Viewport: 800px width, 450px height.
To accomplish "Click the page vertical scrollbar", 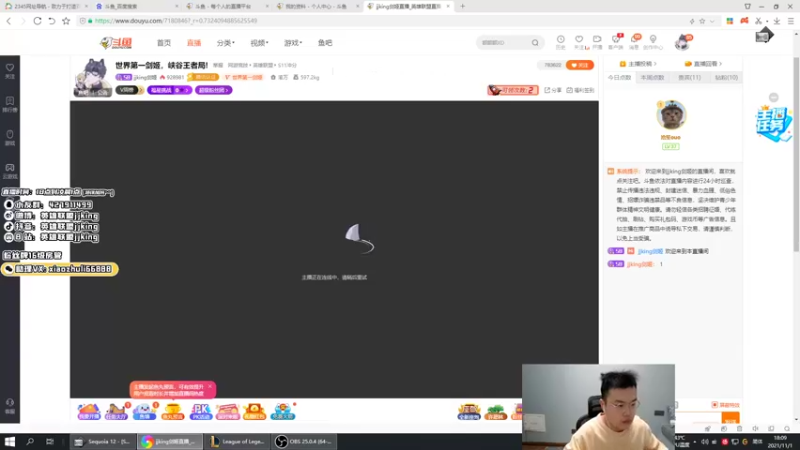I will coord(796,153).
